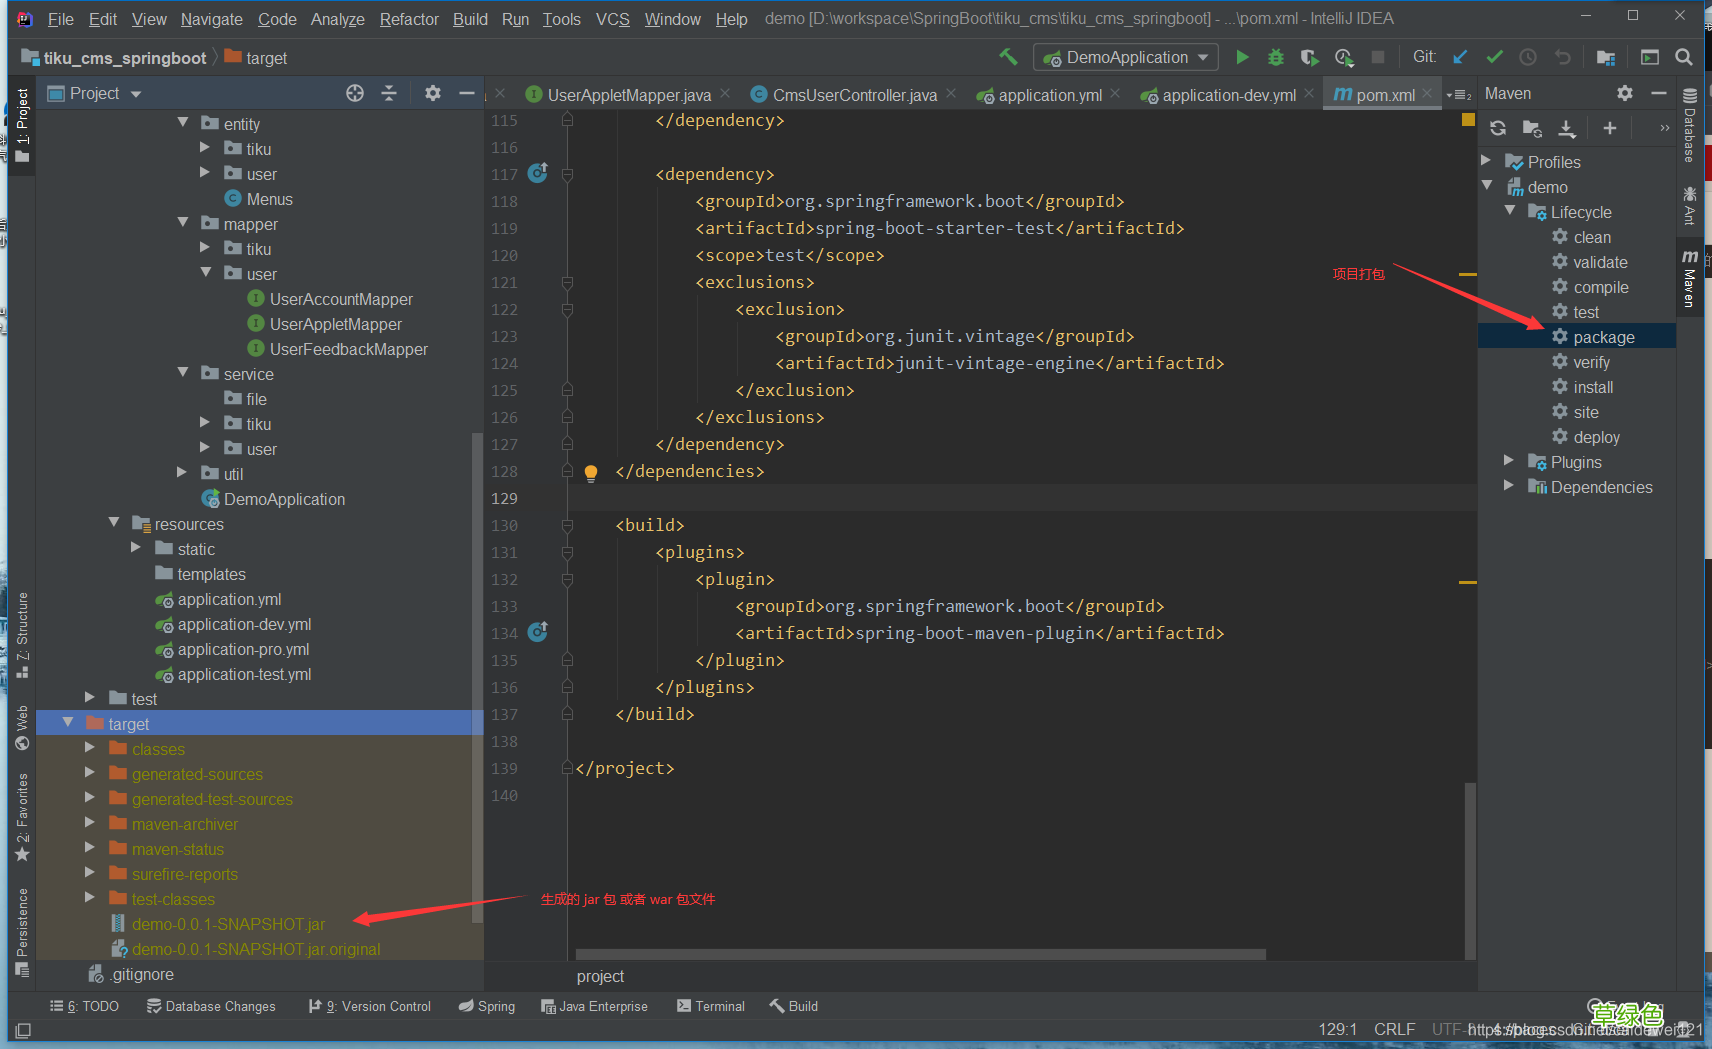This screenshot has width=1712, height=1049.
Task: Open Search Everywhere magnifier icon
Action: pos(1684,57)
